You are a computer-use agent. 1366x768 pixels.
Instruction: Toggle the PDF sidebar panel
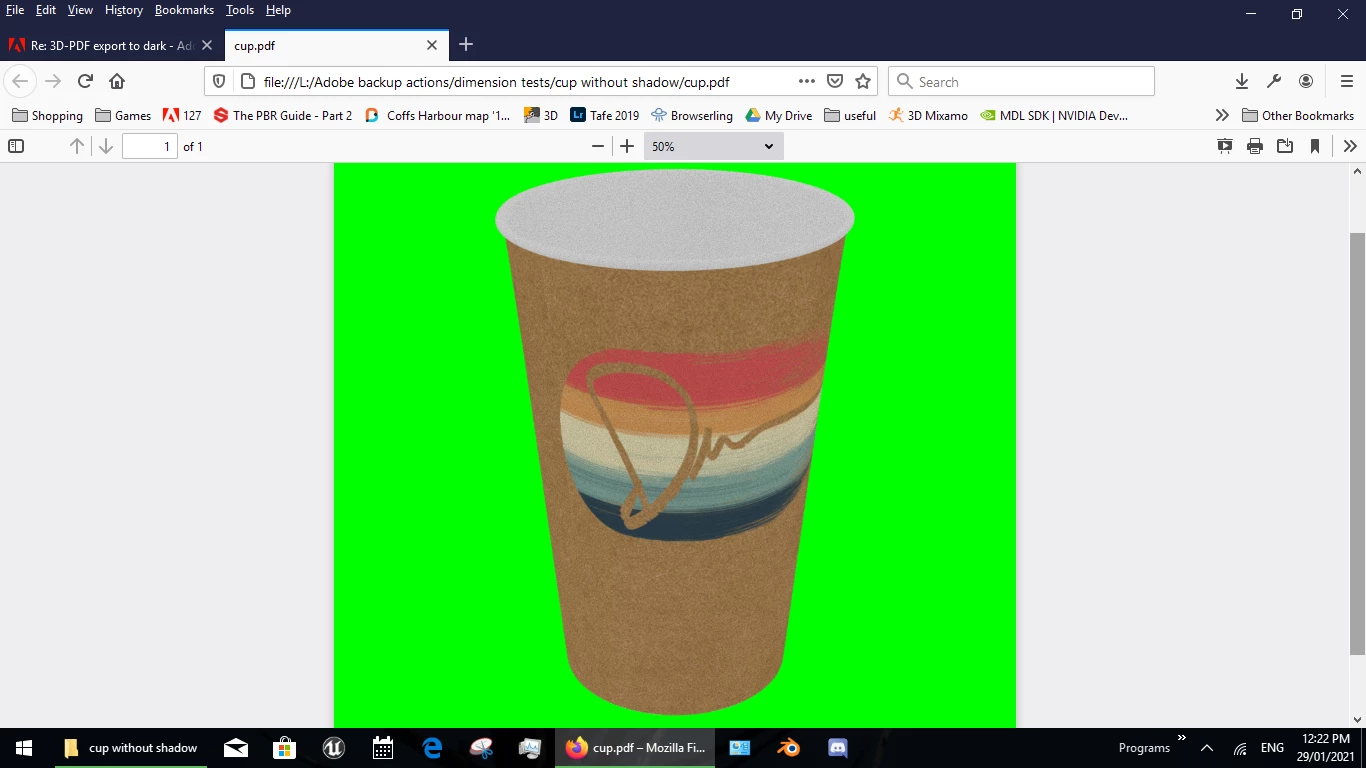pyautogui.click(x=16, y=146)
